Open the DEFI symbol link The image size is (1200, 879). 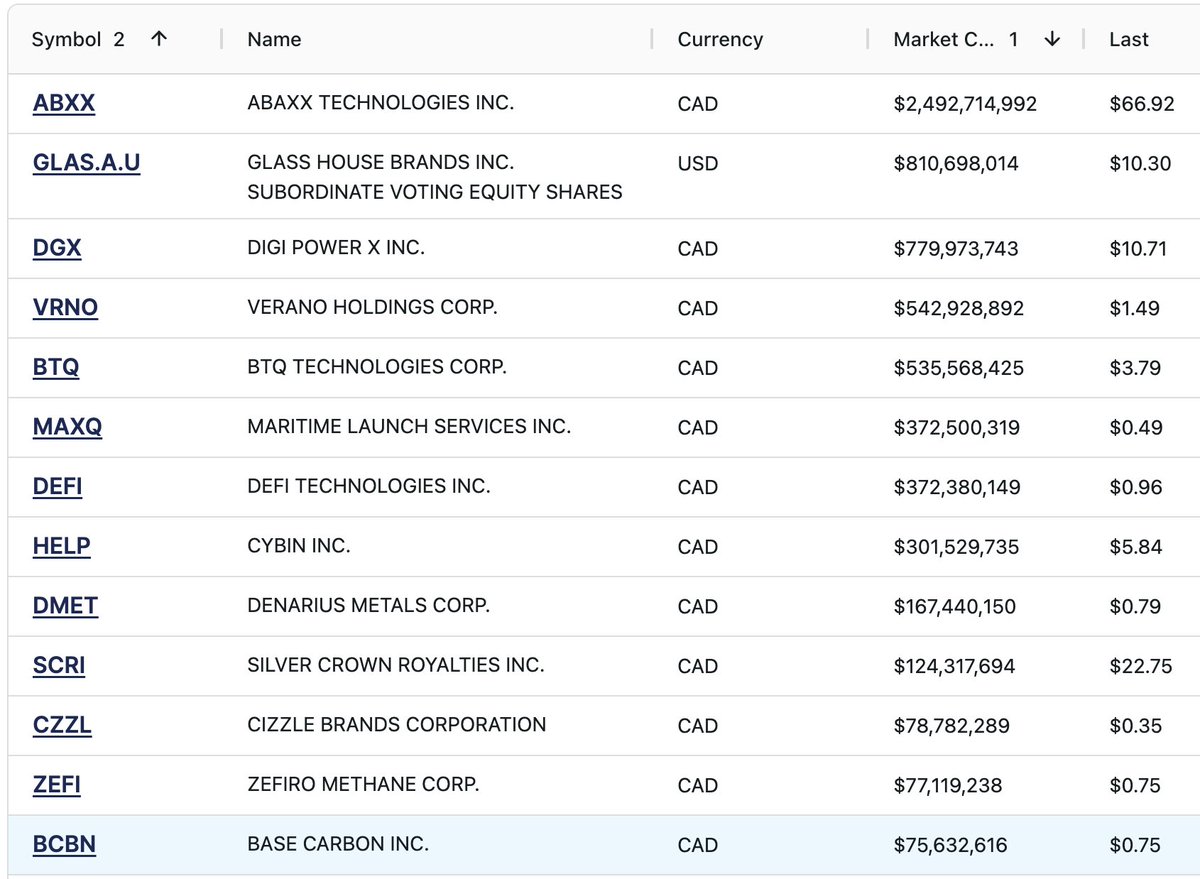click(x=57, y=487)
